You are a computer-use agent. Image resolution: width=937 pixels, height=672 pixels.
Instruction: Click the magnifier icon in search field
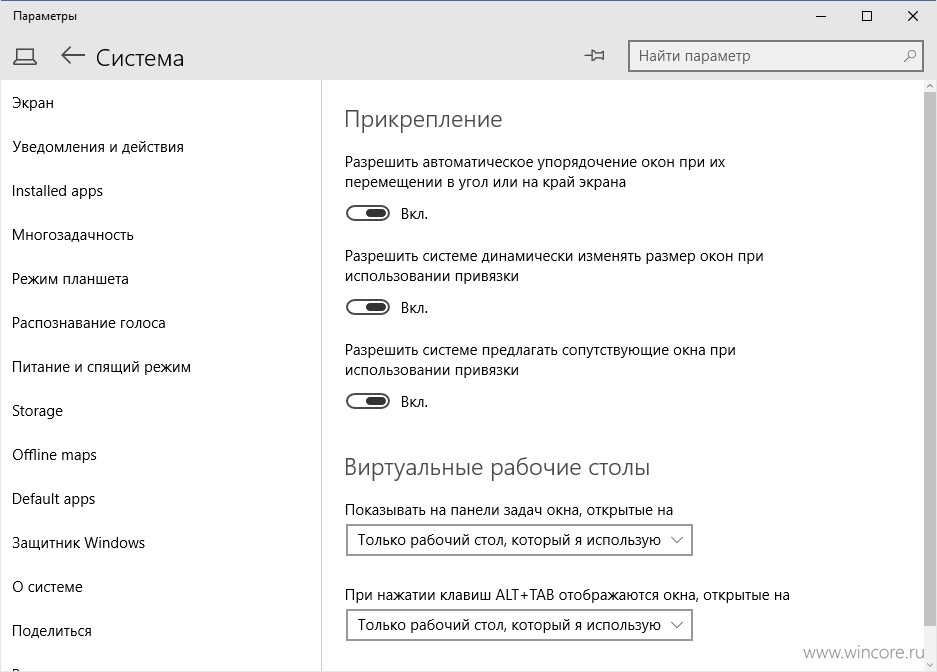pyautogui.click(x=910, y=56)
